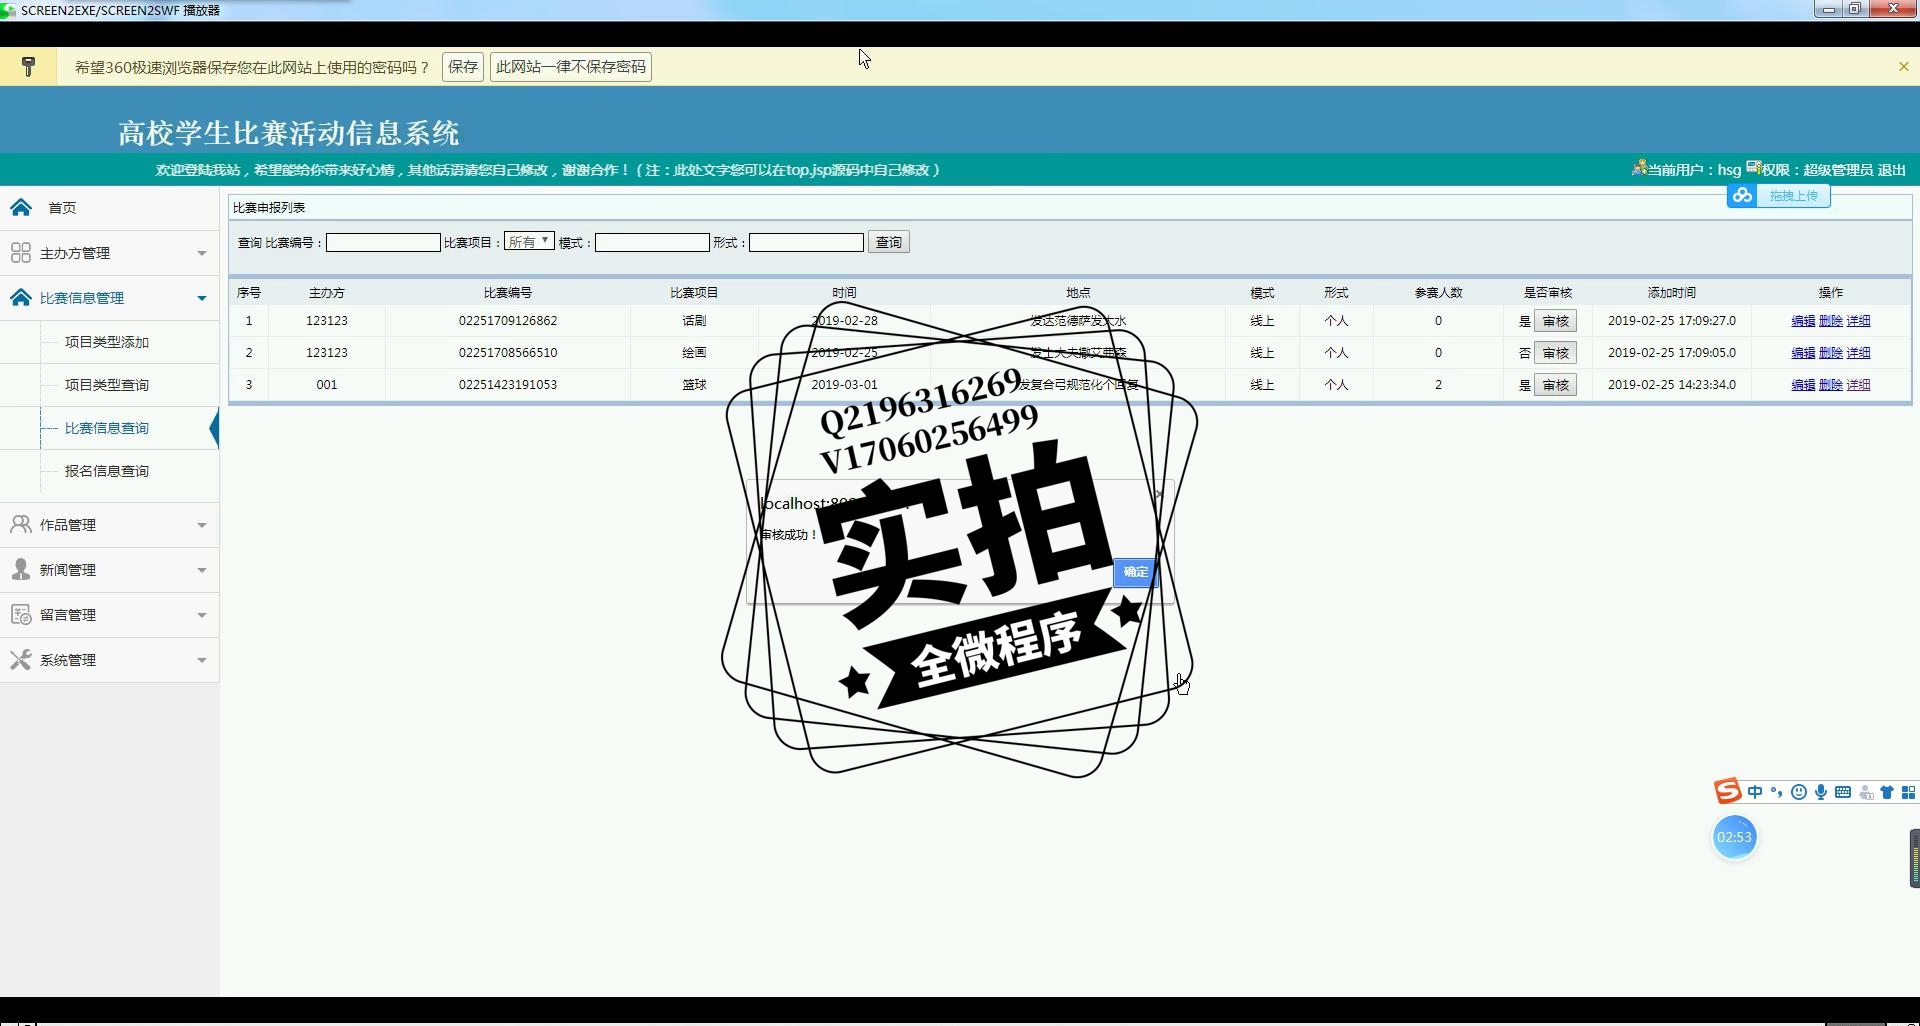Click the 留言管理 form icon
Image resolution: width=1920 pixels, height=1026 pixels.
point(21,614)
